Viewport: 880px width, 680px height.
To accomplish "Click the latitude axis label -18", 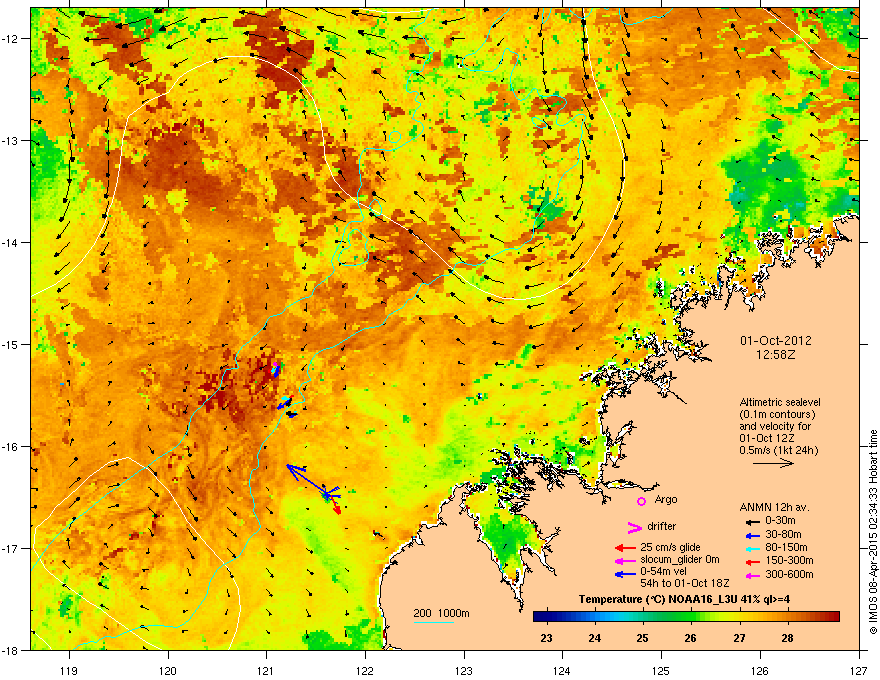I will click(x=10, y=651).
